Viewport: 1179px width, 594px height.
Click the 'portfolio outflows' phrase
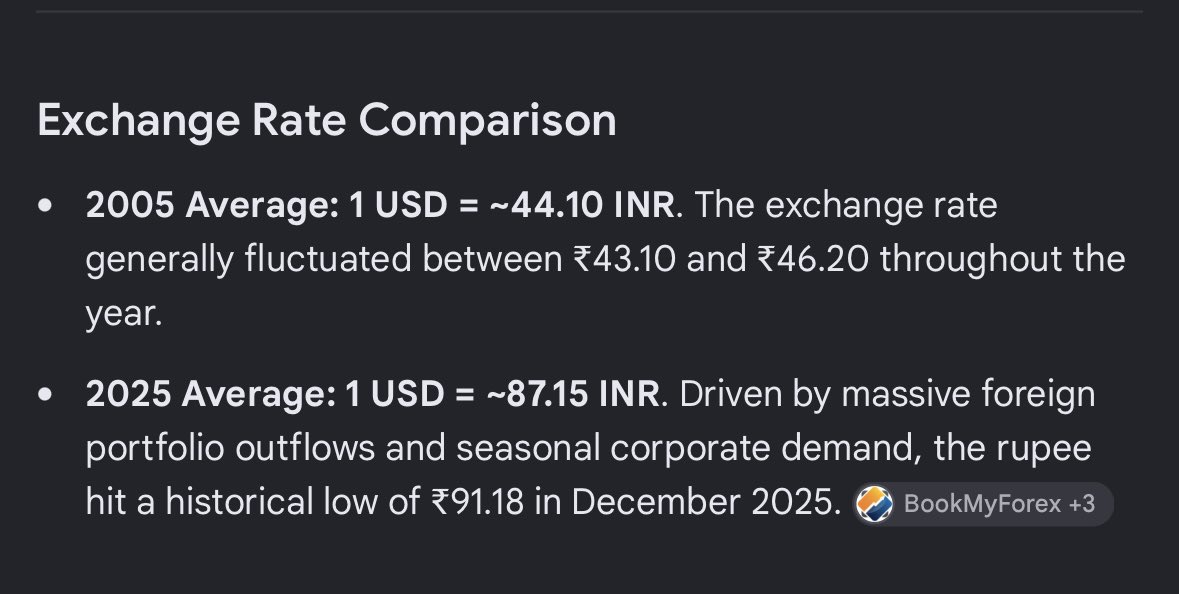point(230,448)
